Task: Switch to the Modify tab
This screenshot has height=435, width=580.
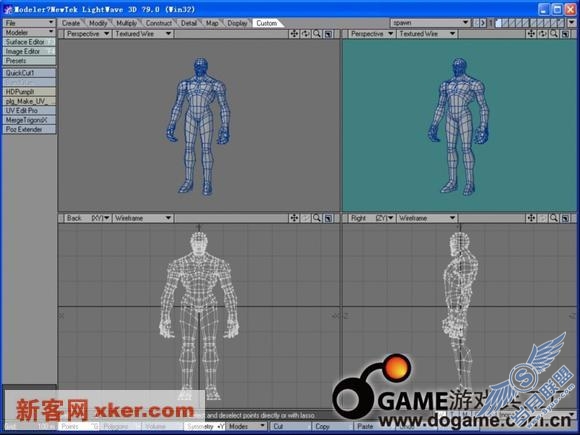Action: click(x=98, y=23)
